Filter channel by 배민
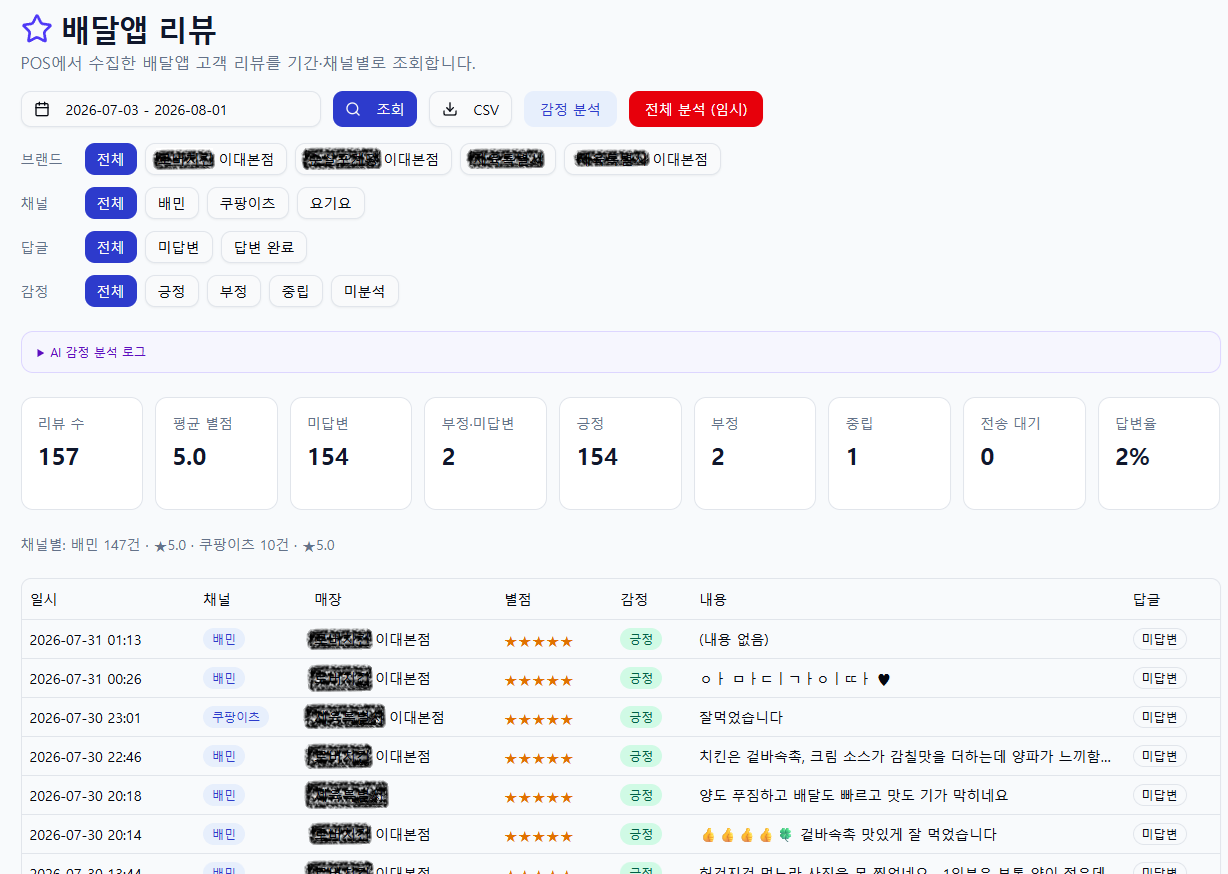 tap(172, 203)
